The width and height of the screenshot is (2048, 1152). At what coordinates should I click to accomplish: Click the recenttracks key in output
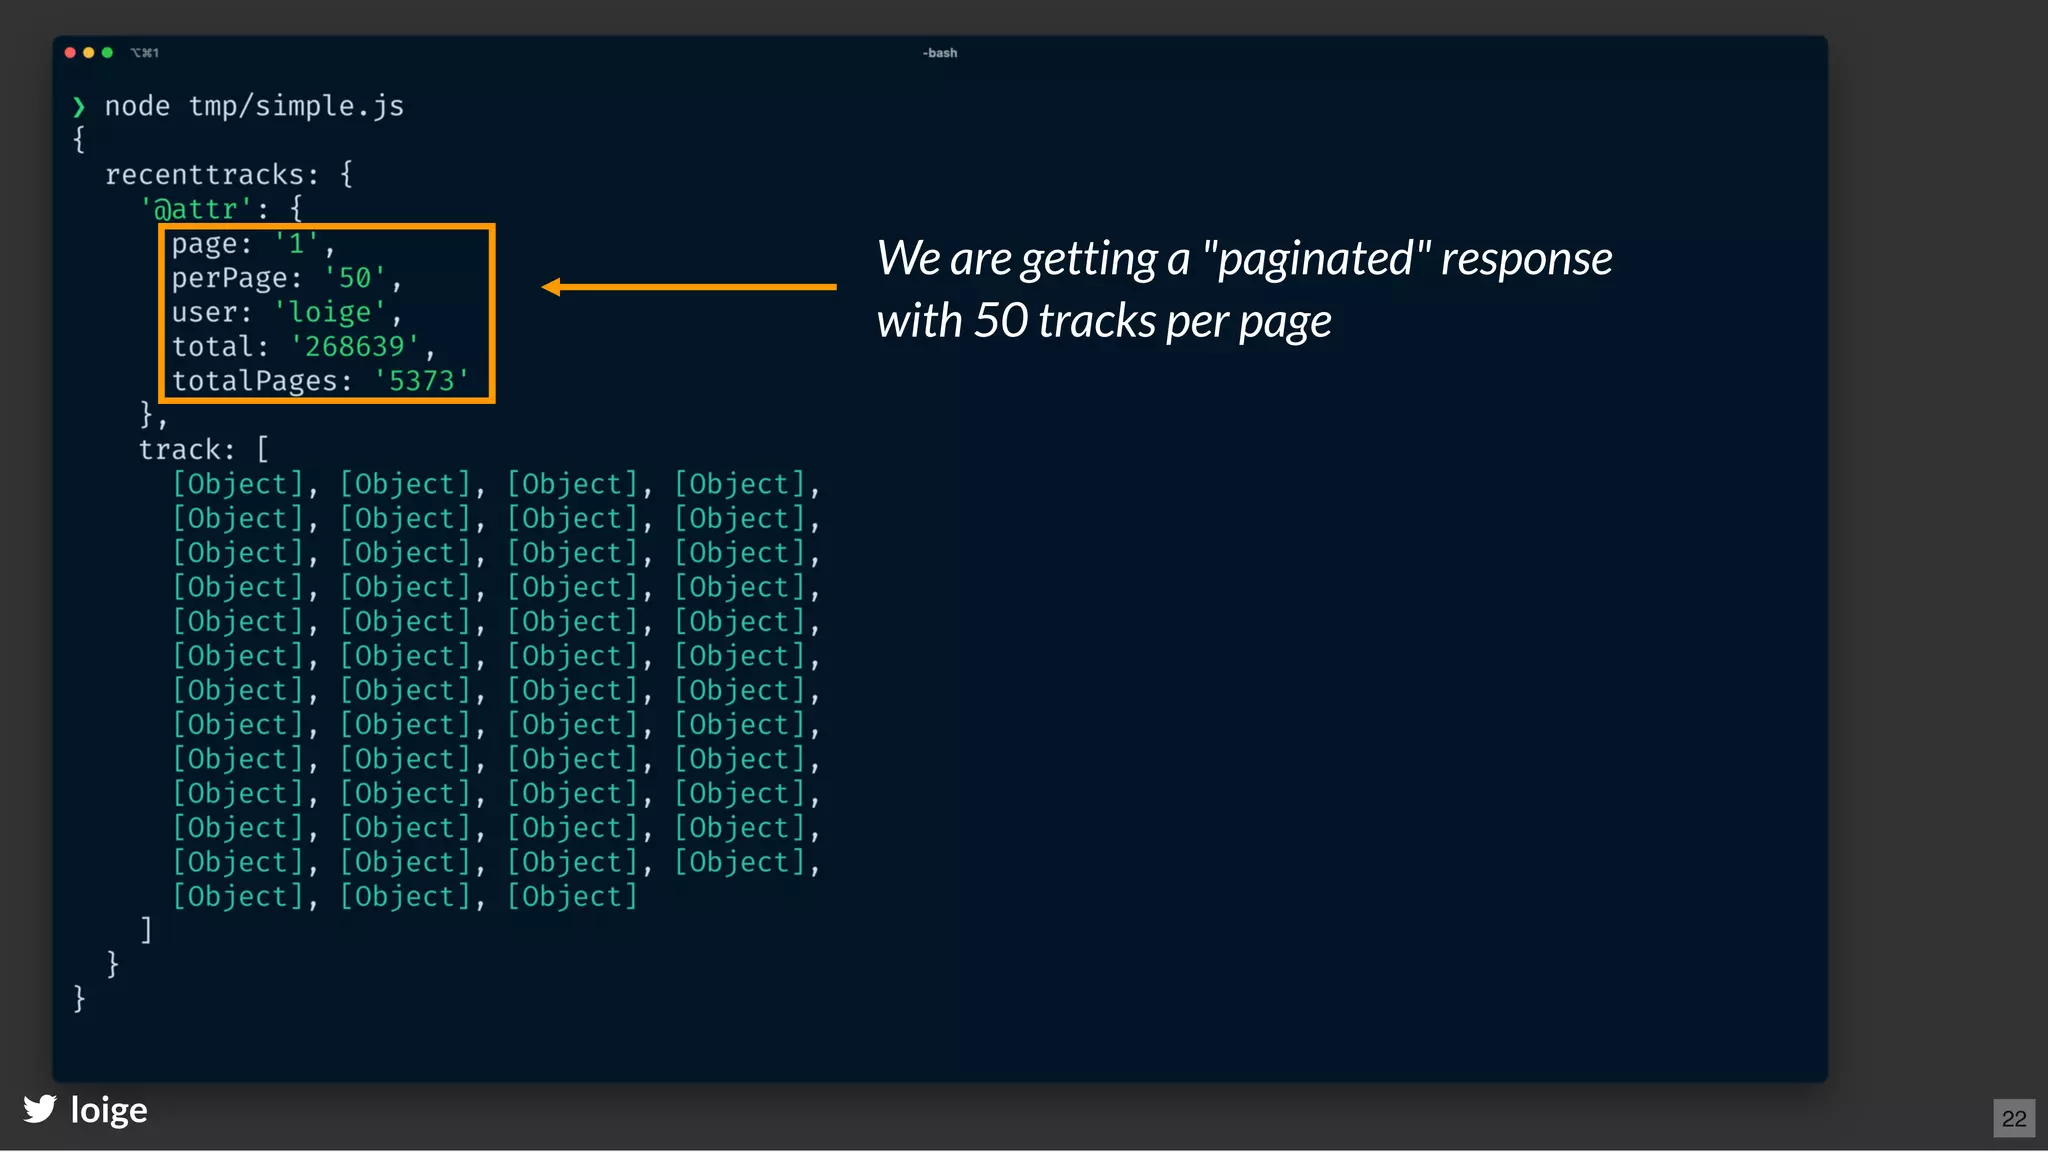click(x=204, y=175)
